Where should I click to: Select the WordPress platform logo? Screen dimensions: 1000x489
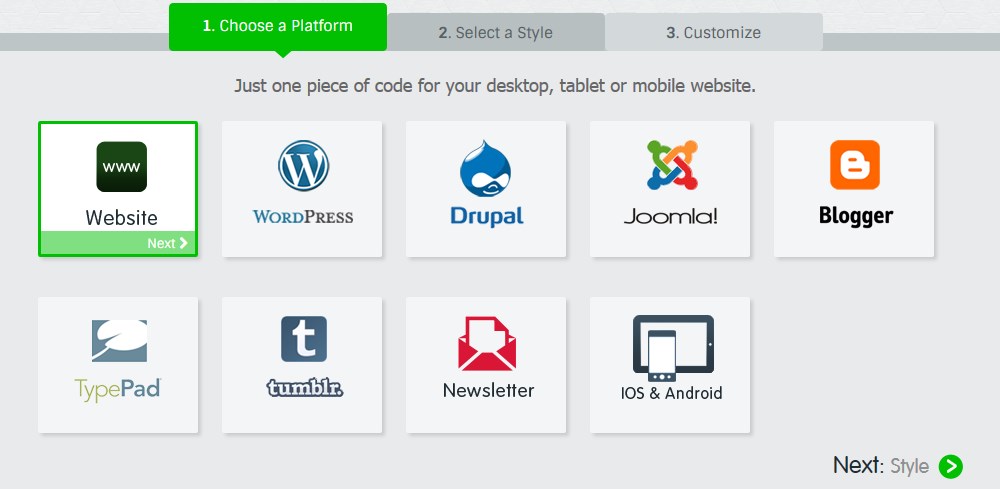[303, 166]
